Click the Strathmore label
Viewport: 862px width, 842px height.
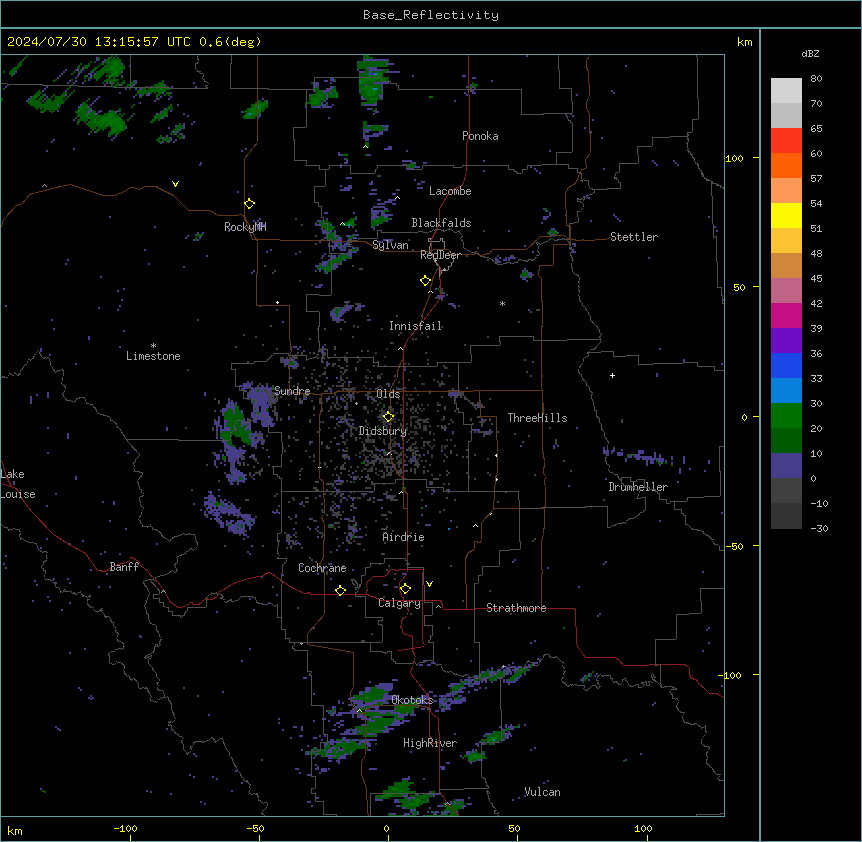pyautogui.click(x=516, y=608)
